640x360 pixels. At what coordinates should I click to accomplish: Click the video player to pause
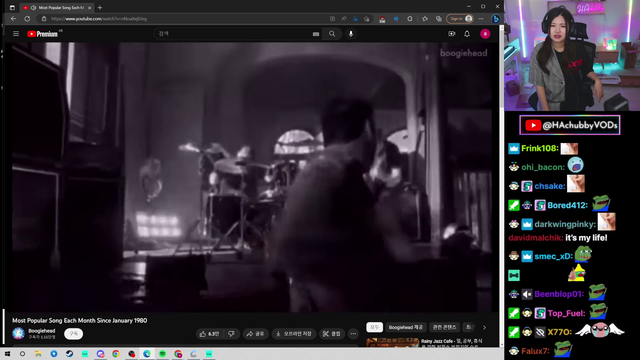[x=251, y=177]
